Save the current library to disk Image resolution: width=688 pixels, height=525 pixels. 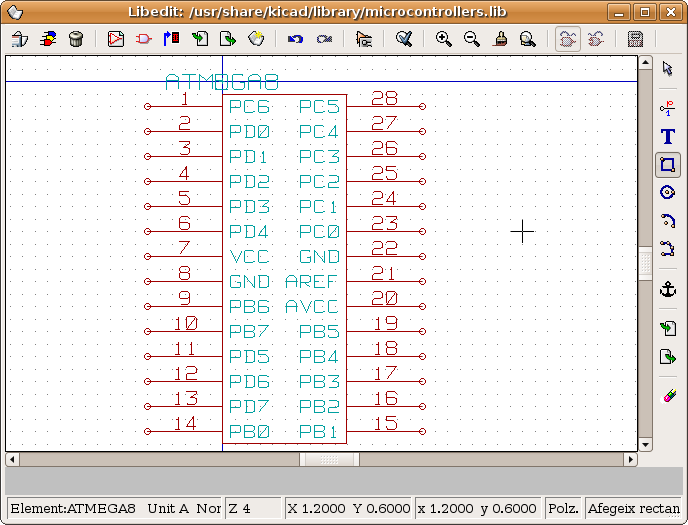tap(19, 39)
